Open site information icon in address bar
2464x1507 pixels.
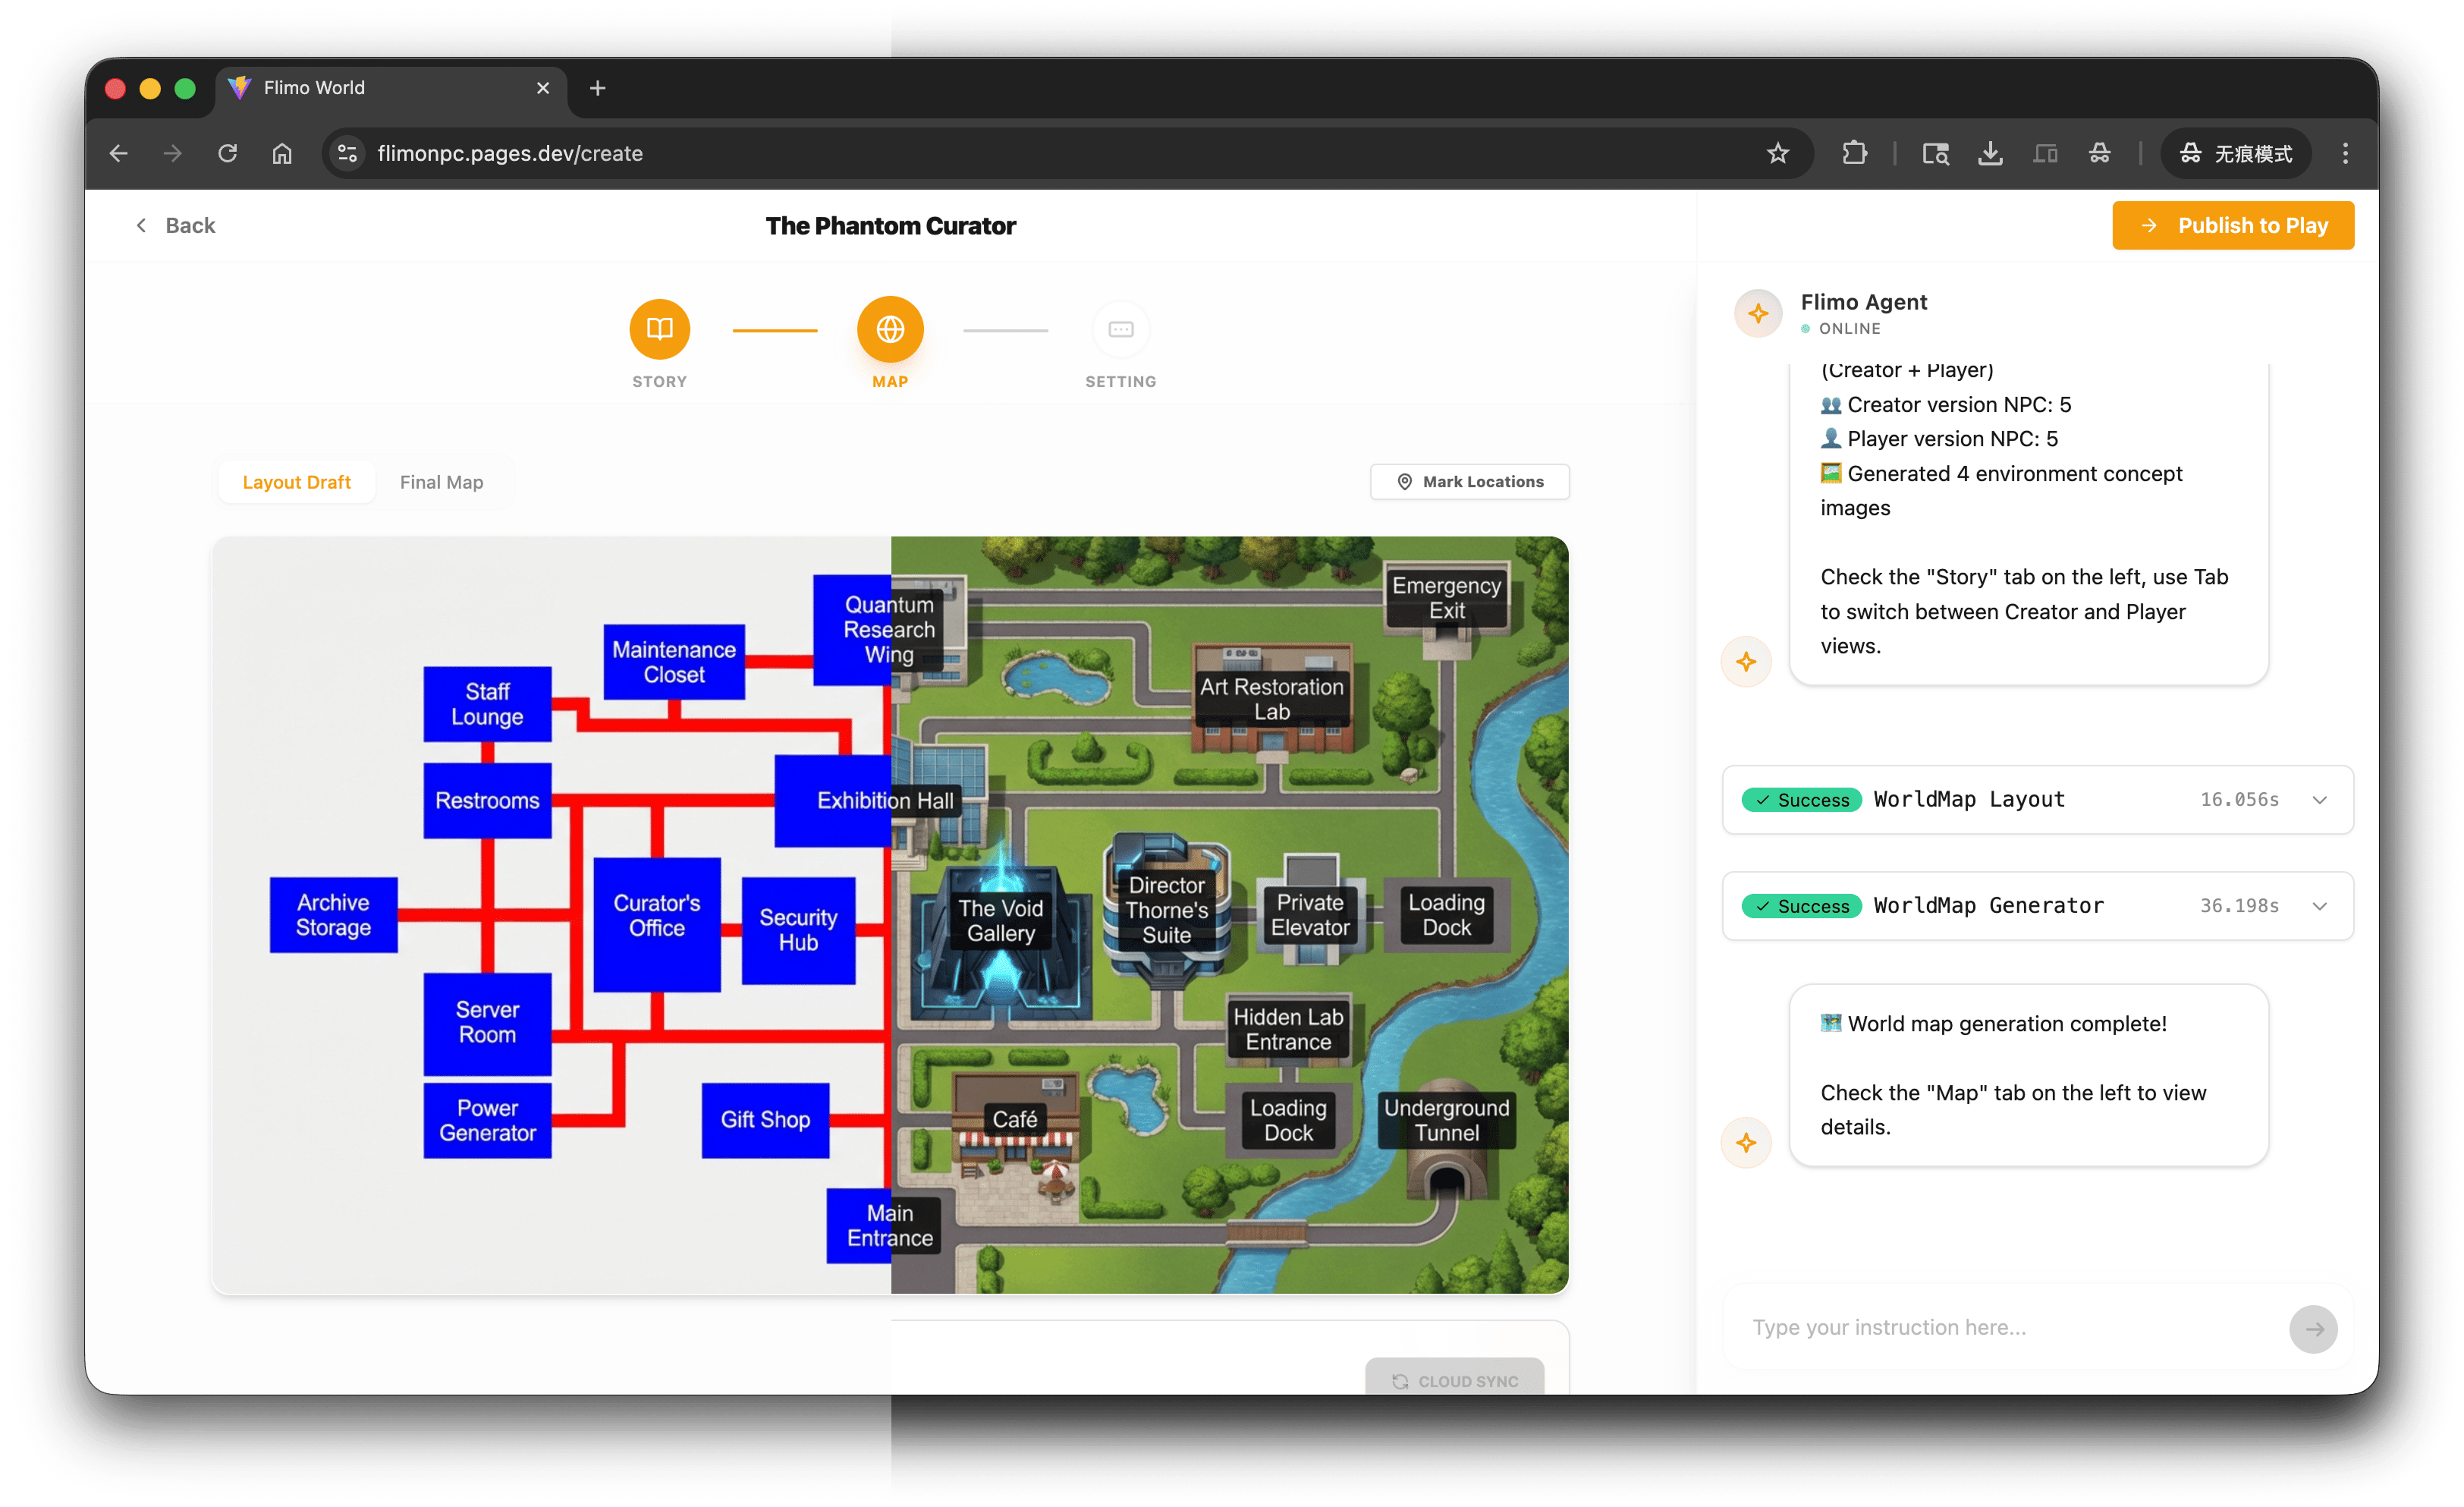click(x=347, y=154)
